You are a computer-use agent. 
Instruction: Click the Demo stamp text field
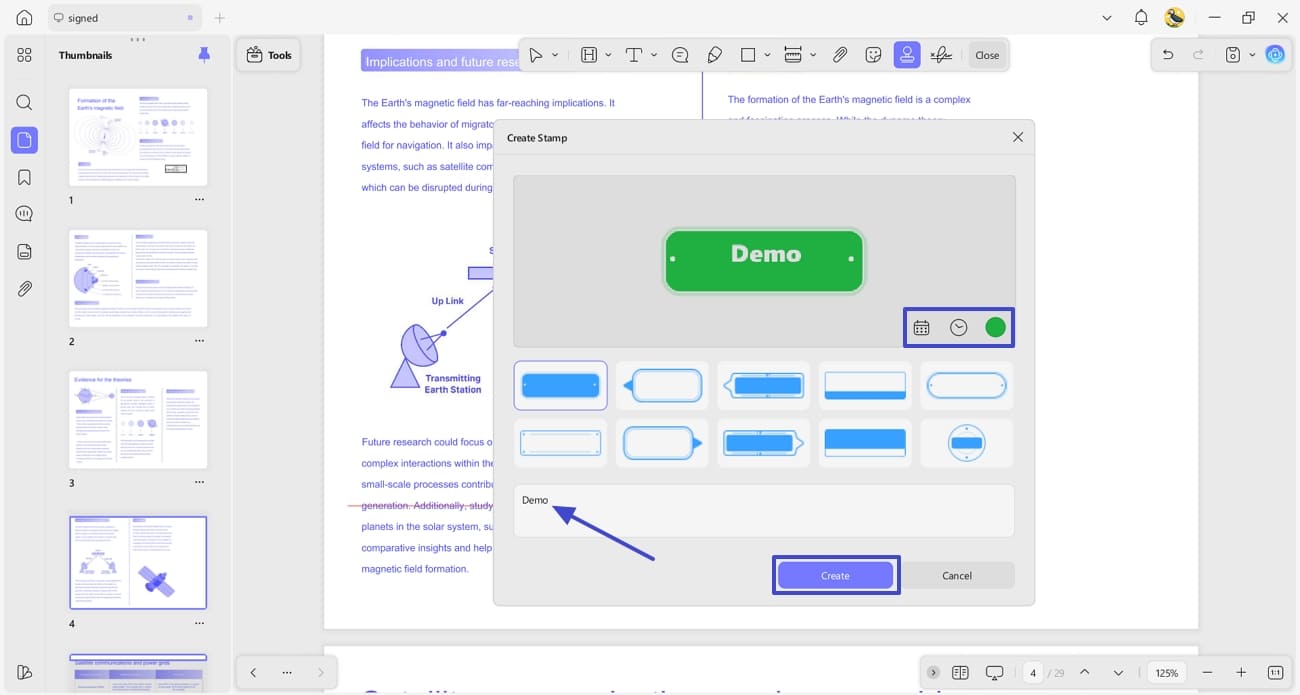[x=764, y=510]
